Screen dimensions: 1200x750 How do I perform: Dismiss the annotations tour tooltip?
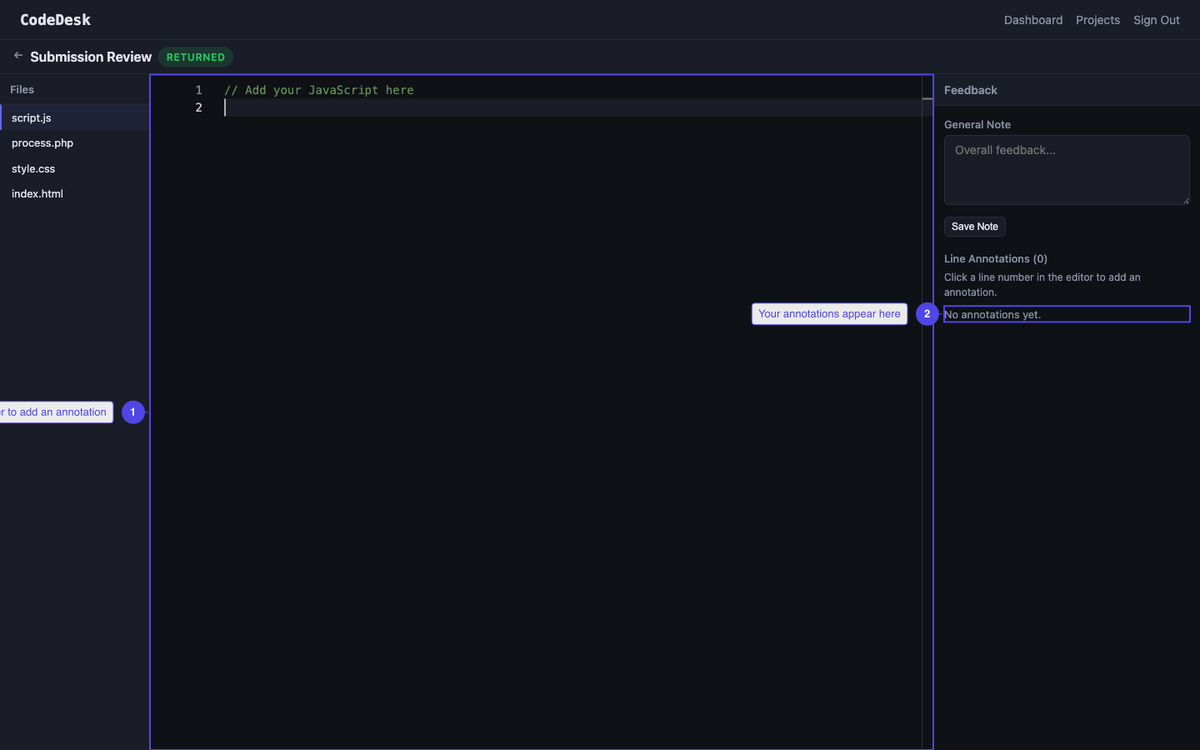point(829,313)
